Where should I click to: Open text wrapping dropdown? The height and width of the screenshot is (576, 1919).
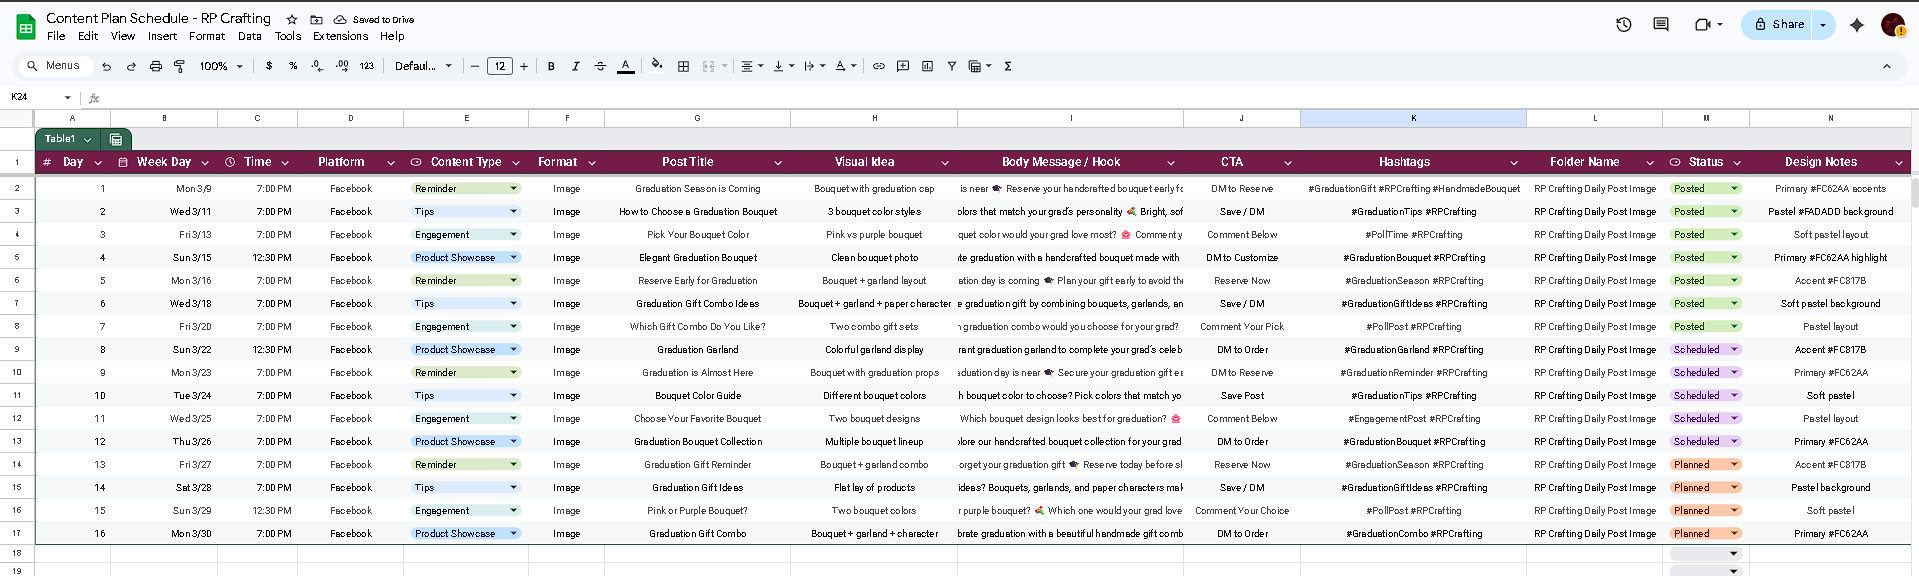[815, 66]
